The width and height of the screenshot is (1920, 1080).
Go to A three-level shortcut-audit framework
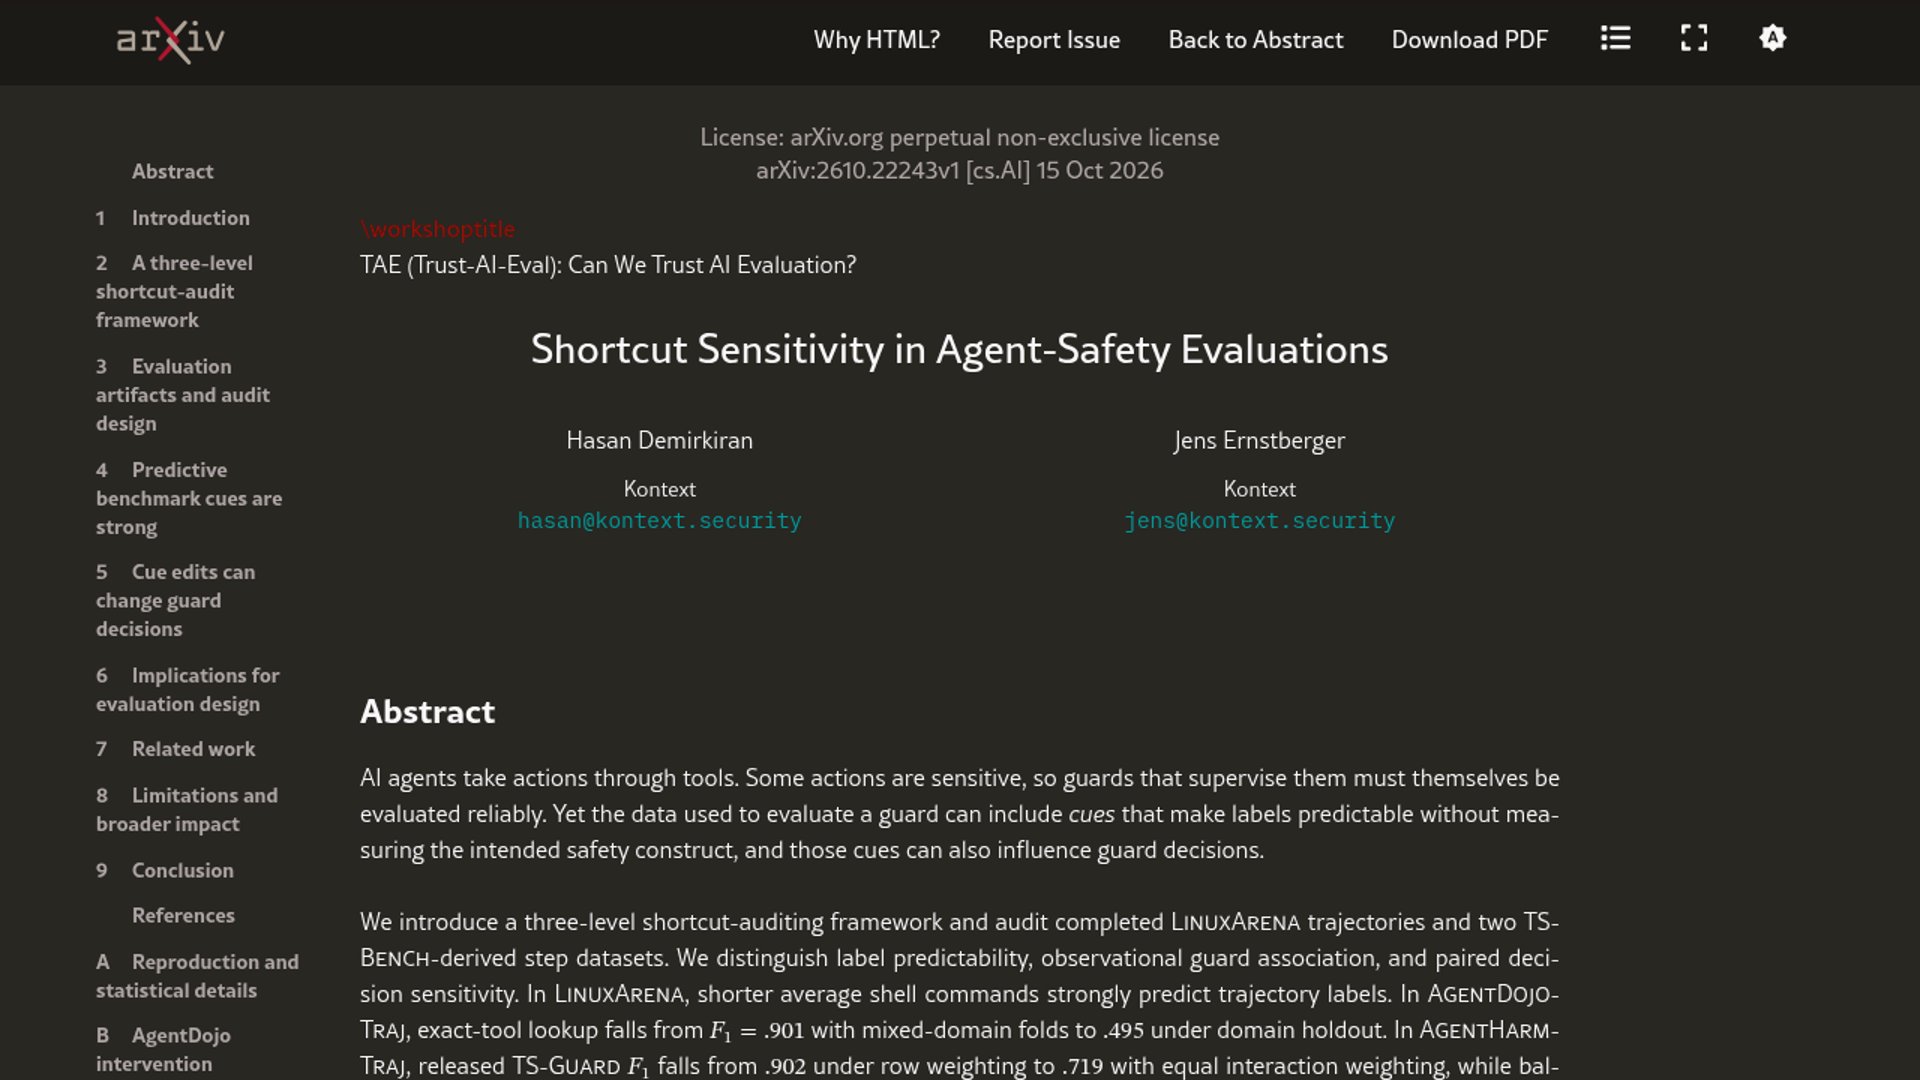pos(174,291)
